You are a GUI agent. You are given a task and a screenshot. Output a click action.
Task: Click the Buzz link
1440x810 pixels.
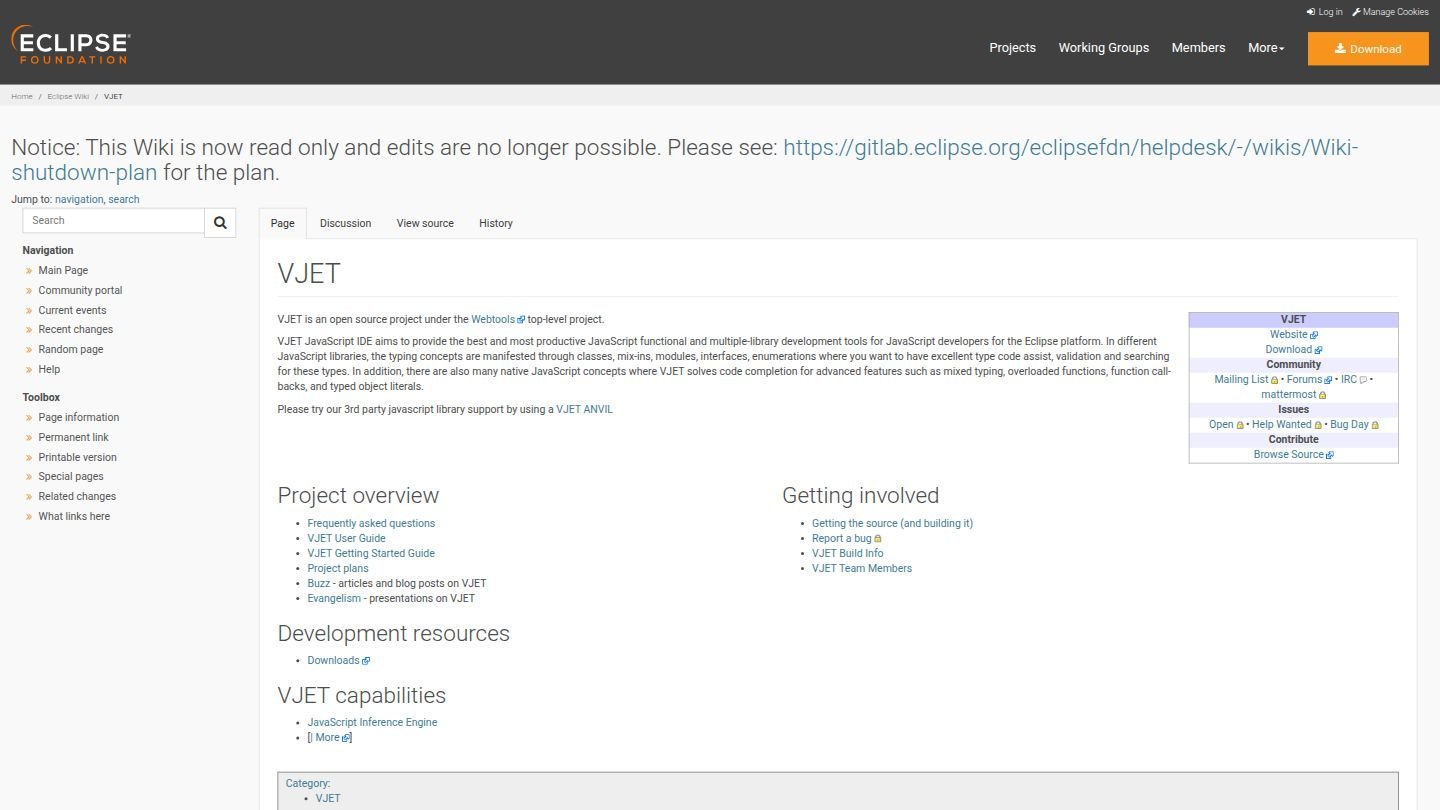pyautogui.click(x=318, y=583)
